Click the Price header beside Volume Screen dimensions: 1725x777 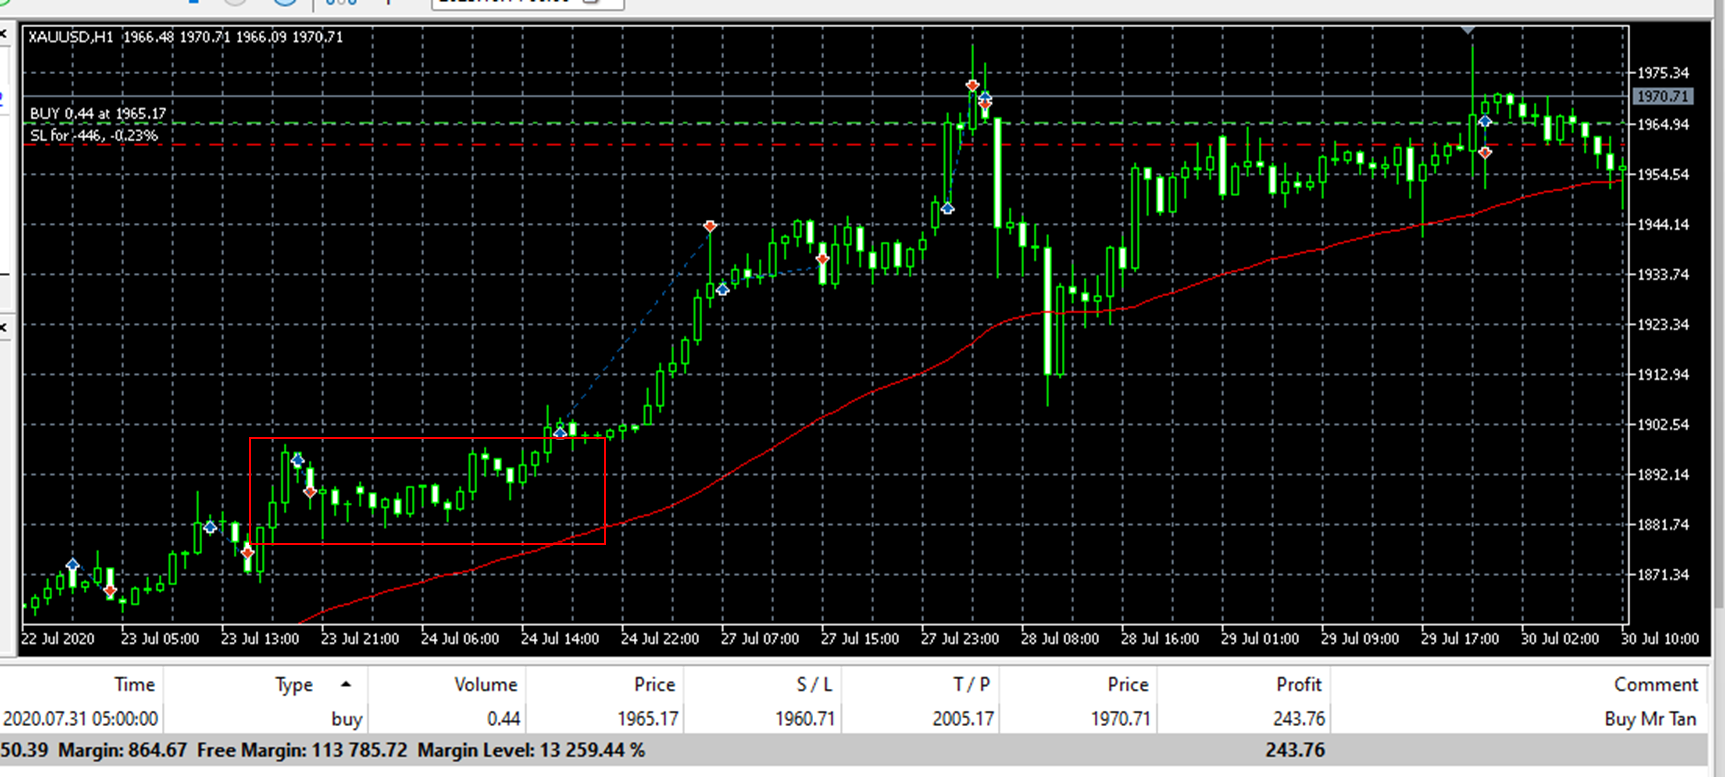point(654,684)
